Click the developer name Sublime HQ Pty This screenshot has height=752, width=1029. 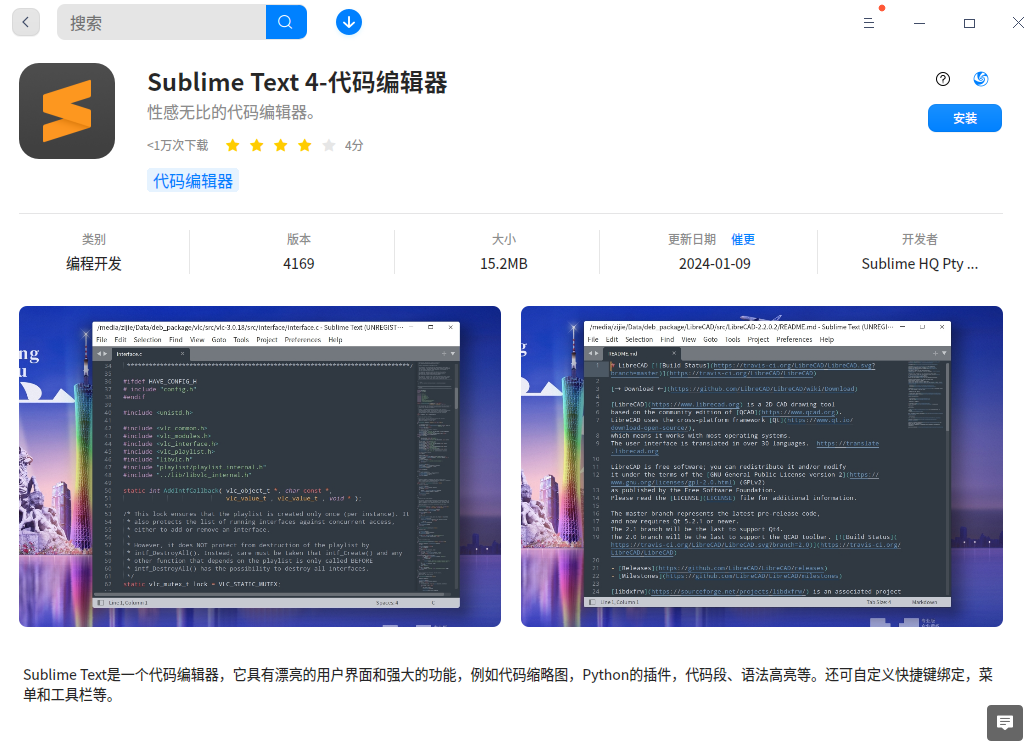[x=919, y=264]
